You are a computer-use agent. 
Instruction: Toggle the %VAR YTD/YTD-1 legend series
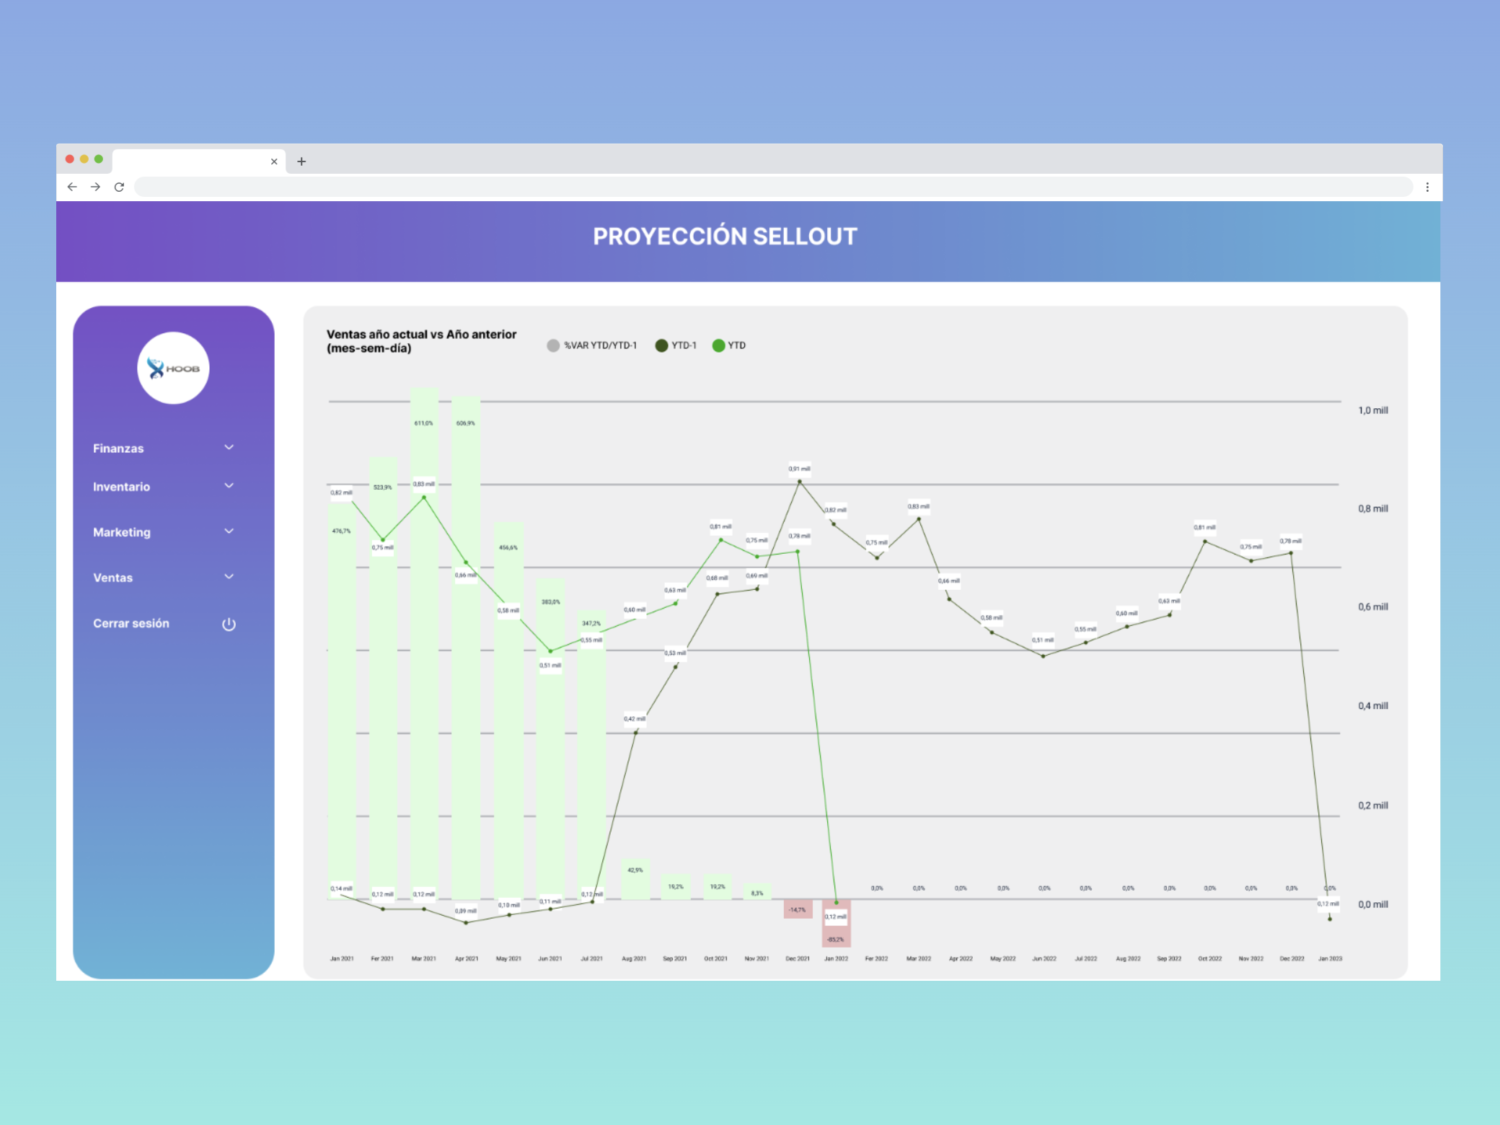pos(592,346)
